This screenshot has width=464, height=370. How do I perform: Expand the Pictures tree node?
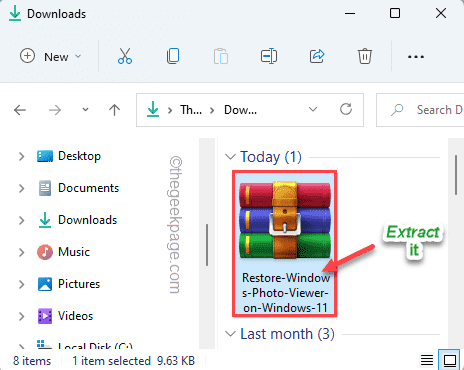coord(22,284)
